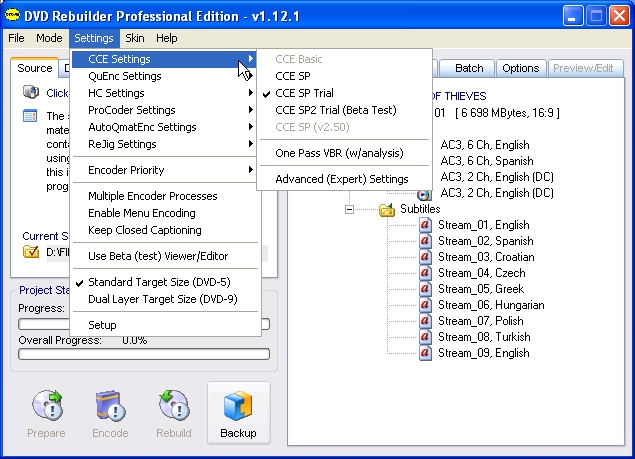The image size is (635, 459).
Task: Select Stream_06, Hungarian subtitle text
Action: (x=491, y=305)
